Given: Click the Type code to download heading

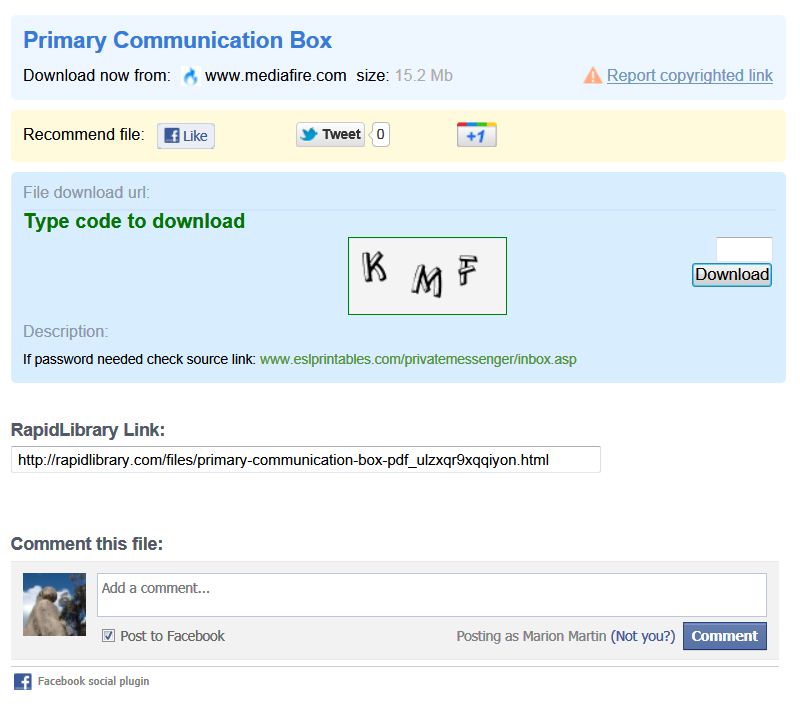Looking at the screenshot, I should pos(135,221).
